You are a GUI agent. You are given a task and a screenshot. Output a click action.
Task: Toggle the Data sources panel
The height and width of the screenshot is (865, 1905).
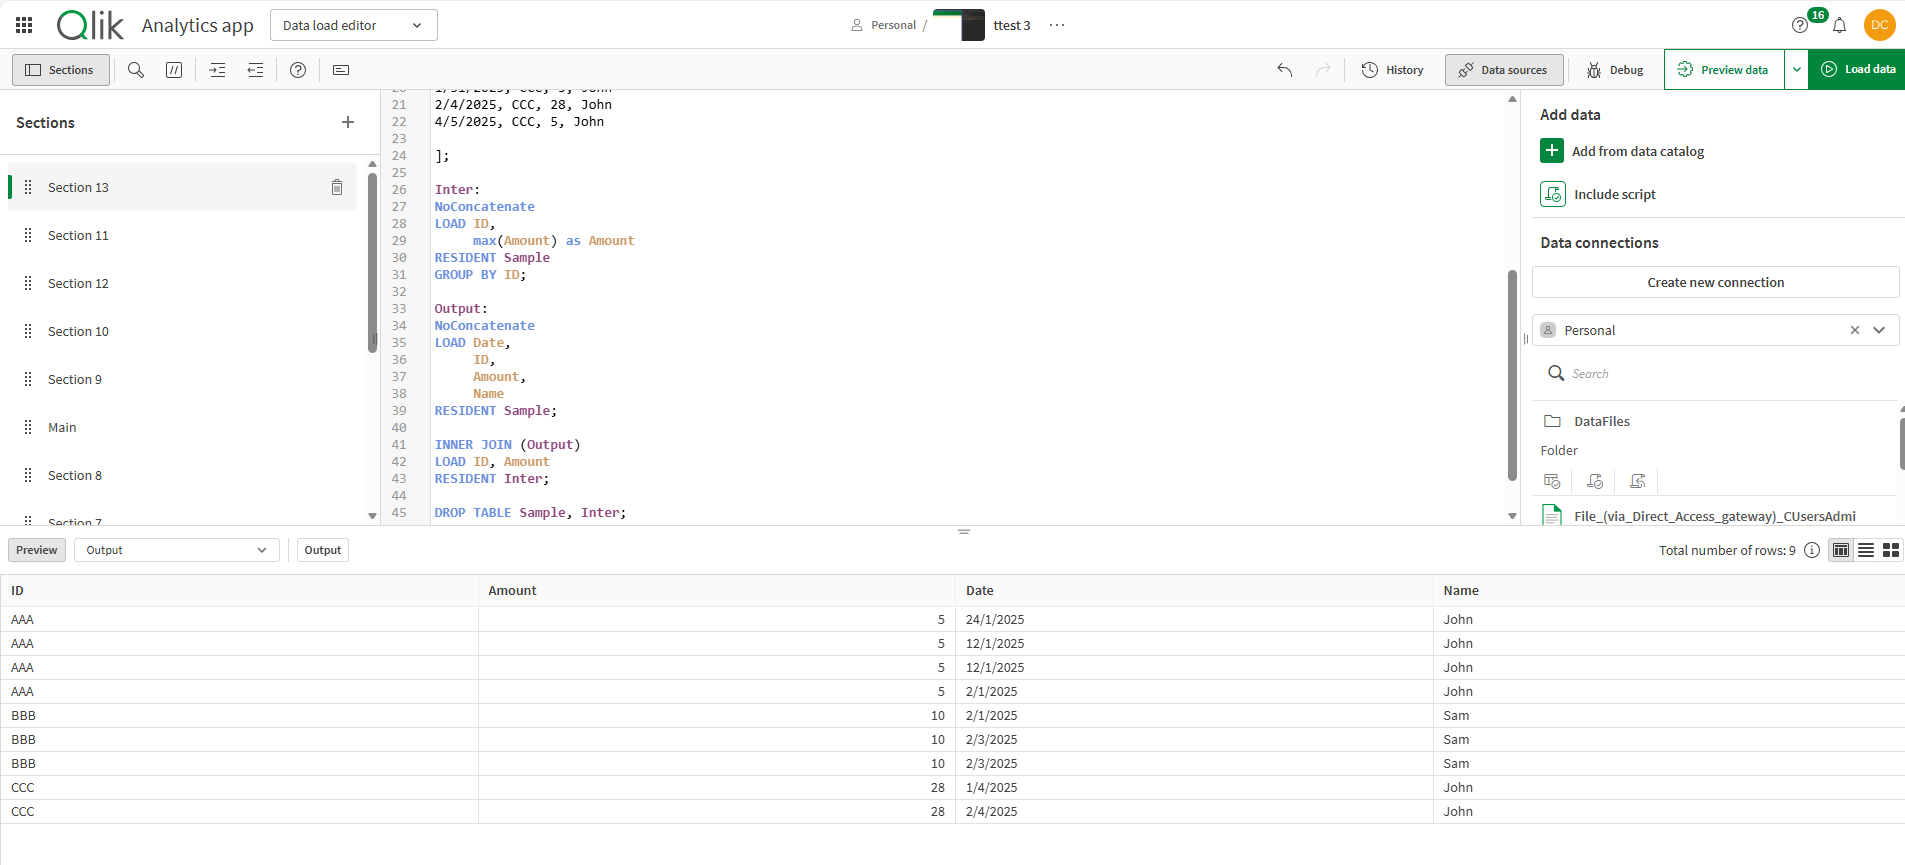pyautogui.click(x=1504, y=70)
